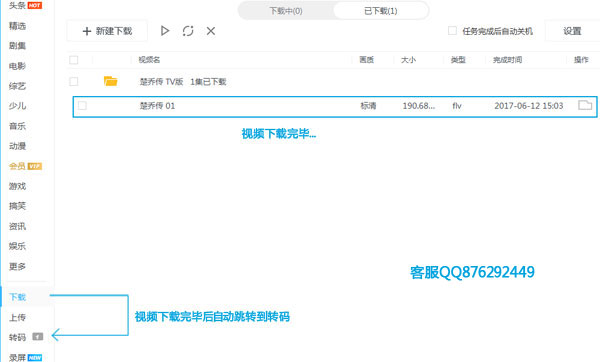This screenshot has width=600, height=362.
Task: Click the flv type cell
Action: pos(457,106)
